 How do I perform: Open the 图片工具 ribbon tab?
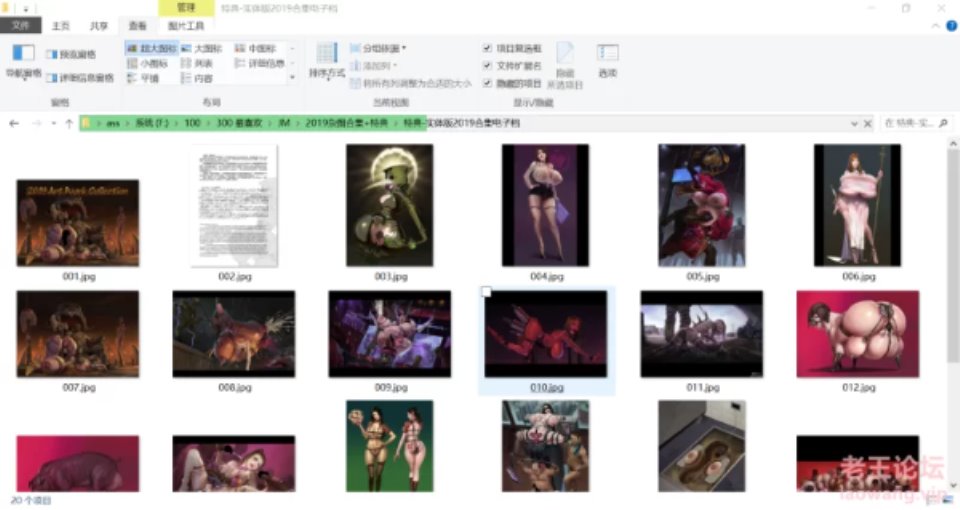186,26
